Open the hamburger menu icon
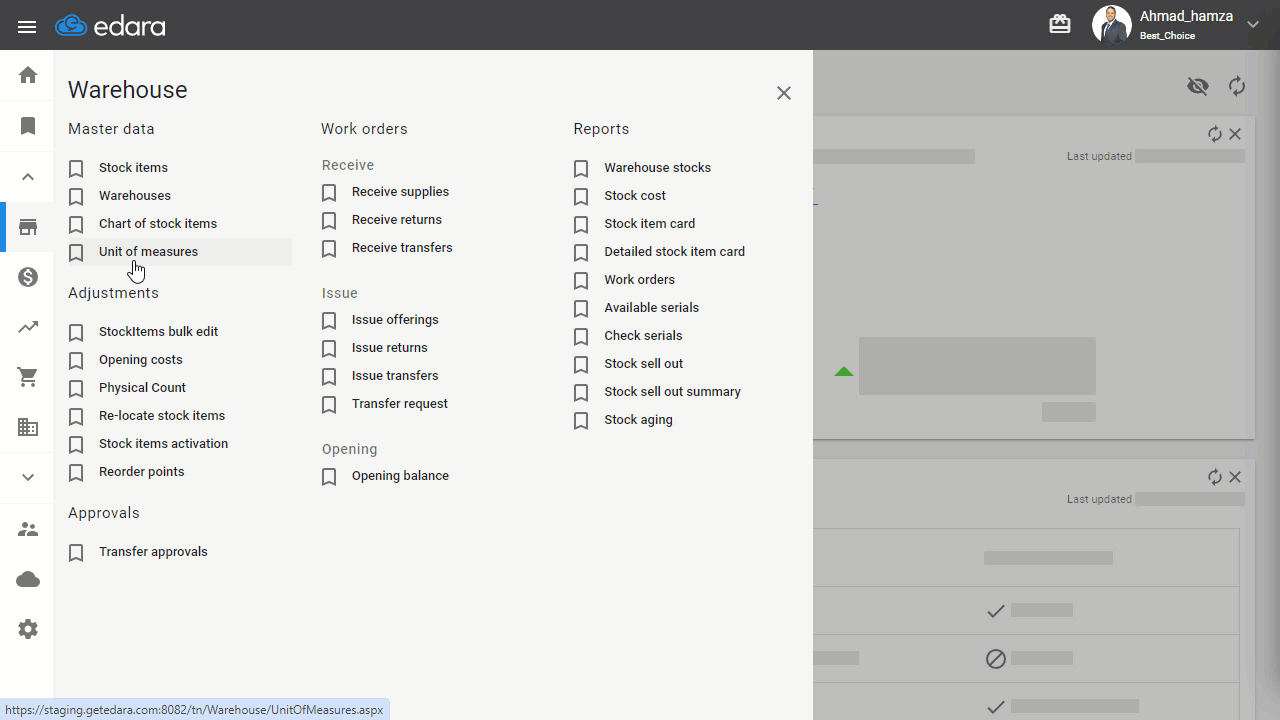Screen dimensions: 1280x720 coord(27,27)
